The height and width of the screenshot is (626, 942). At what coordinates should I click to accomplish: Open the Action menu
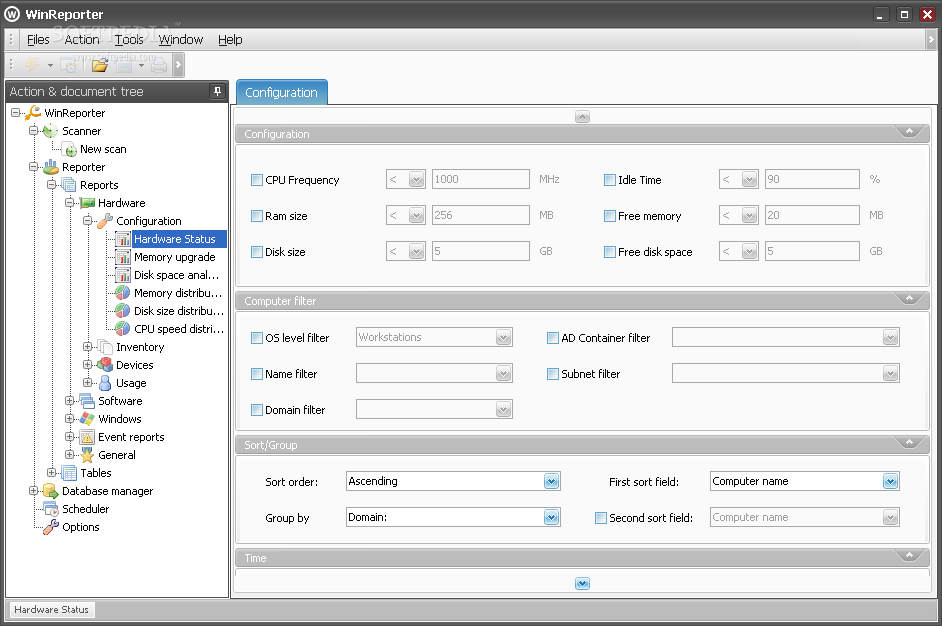pyautogui.click(x=82, y=40)
